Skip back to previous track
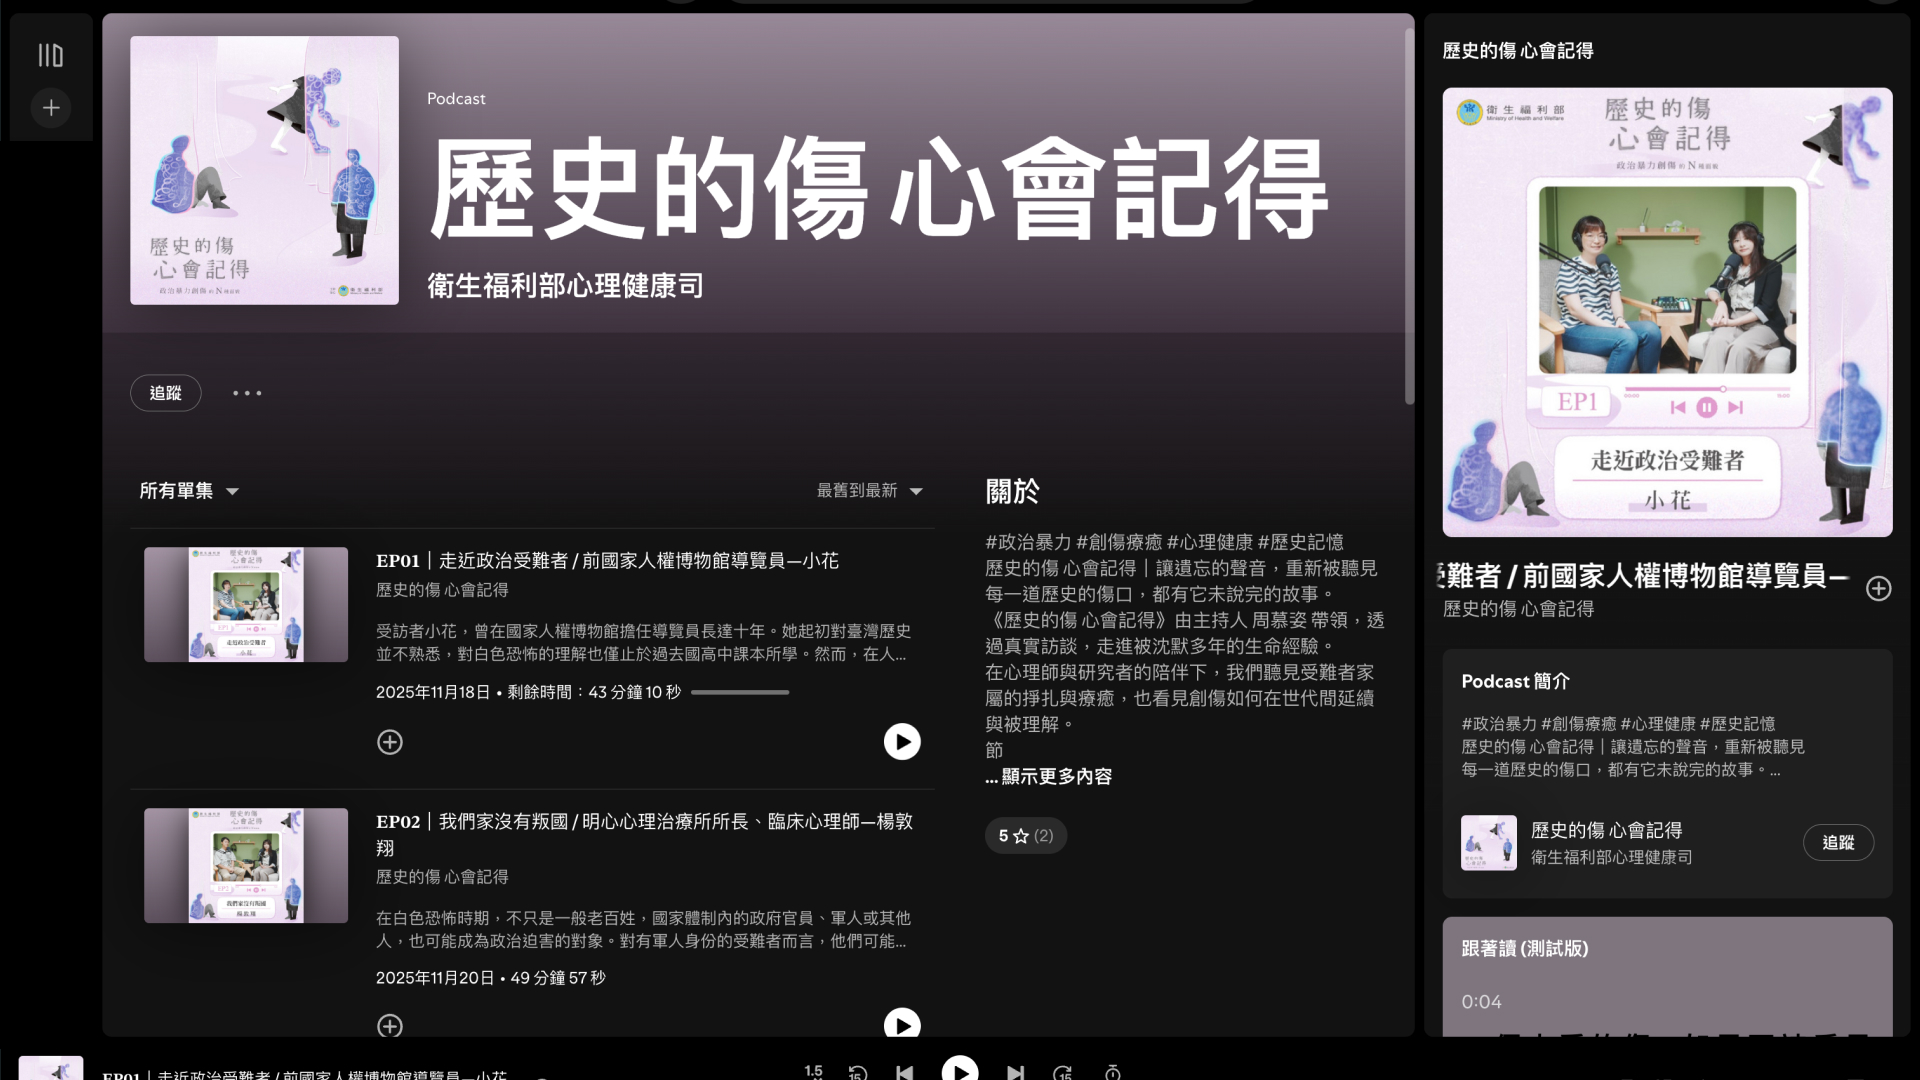This screenshot has width=1920, height=1080. point(905,1072)
